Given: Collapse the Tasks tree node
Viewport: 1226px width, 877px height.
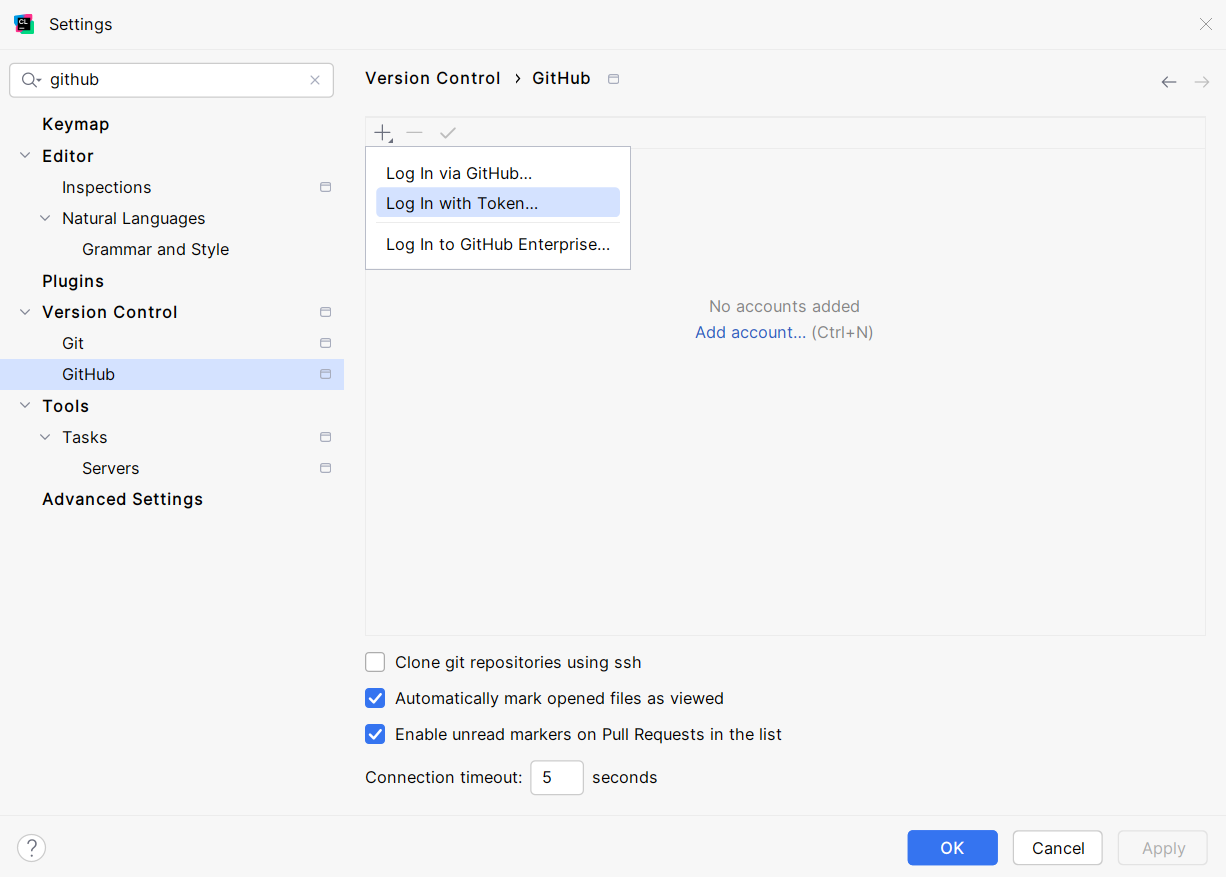Looking at the screenshot, I should [45, 437].
